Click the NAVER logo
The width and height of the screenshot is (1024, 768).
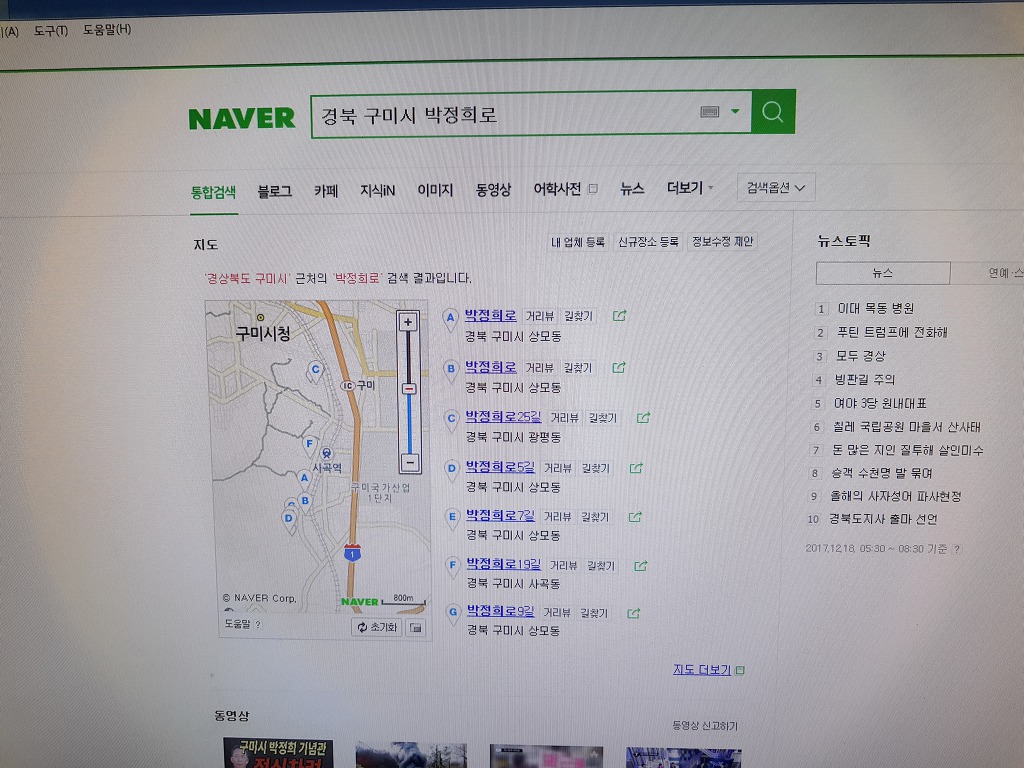[x=242, y=118]
